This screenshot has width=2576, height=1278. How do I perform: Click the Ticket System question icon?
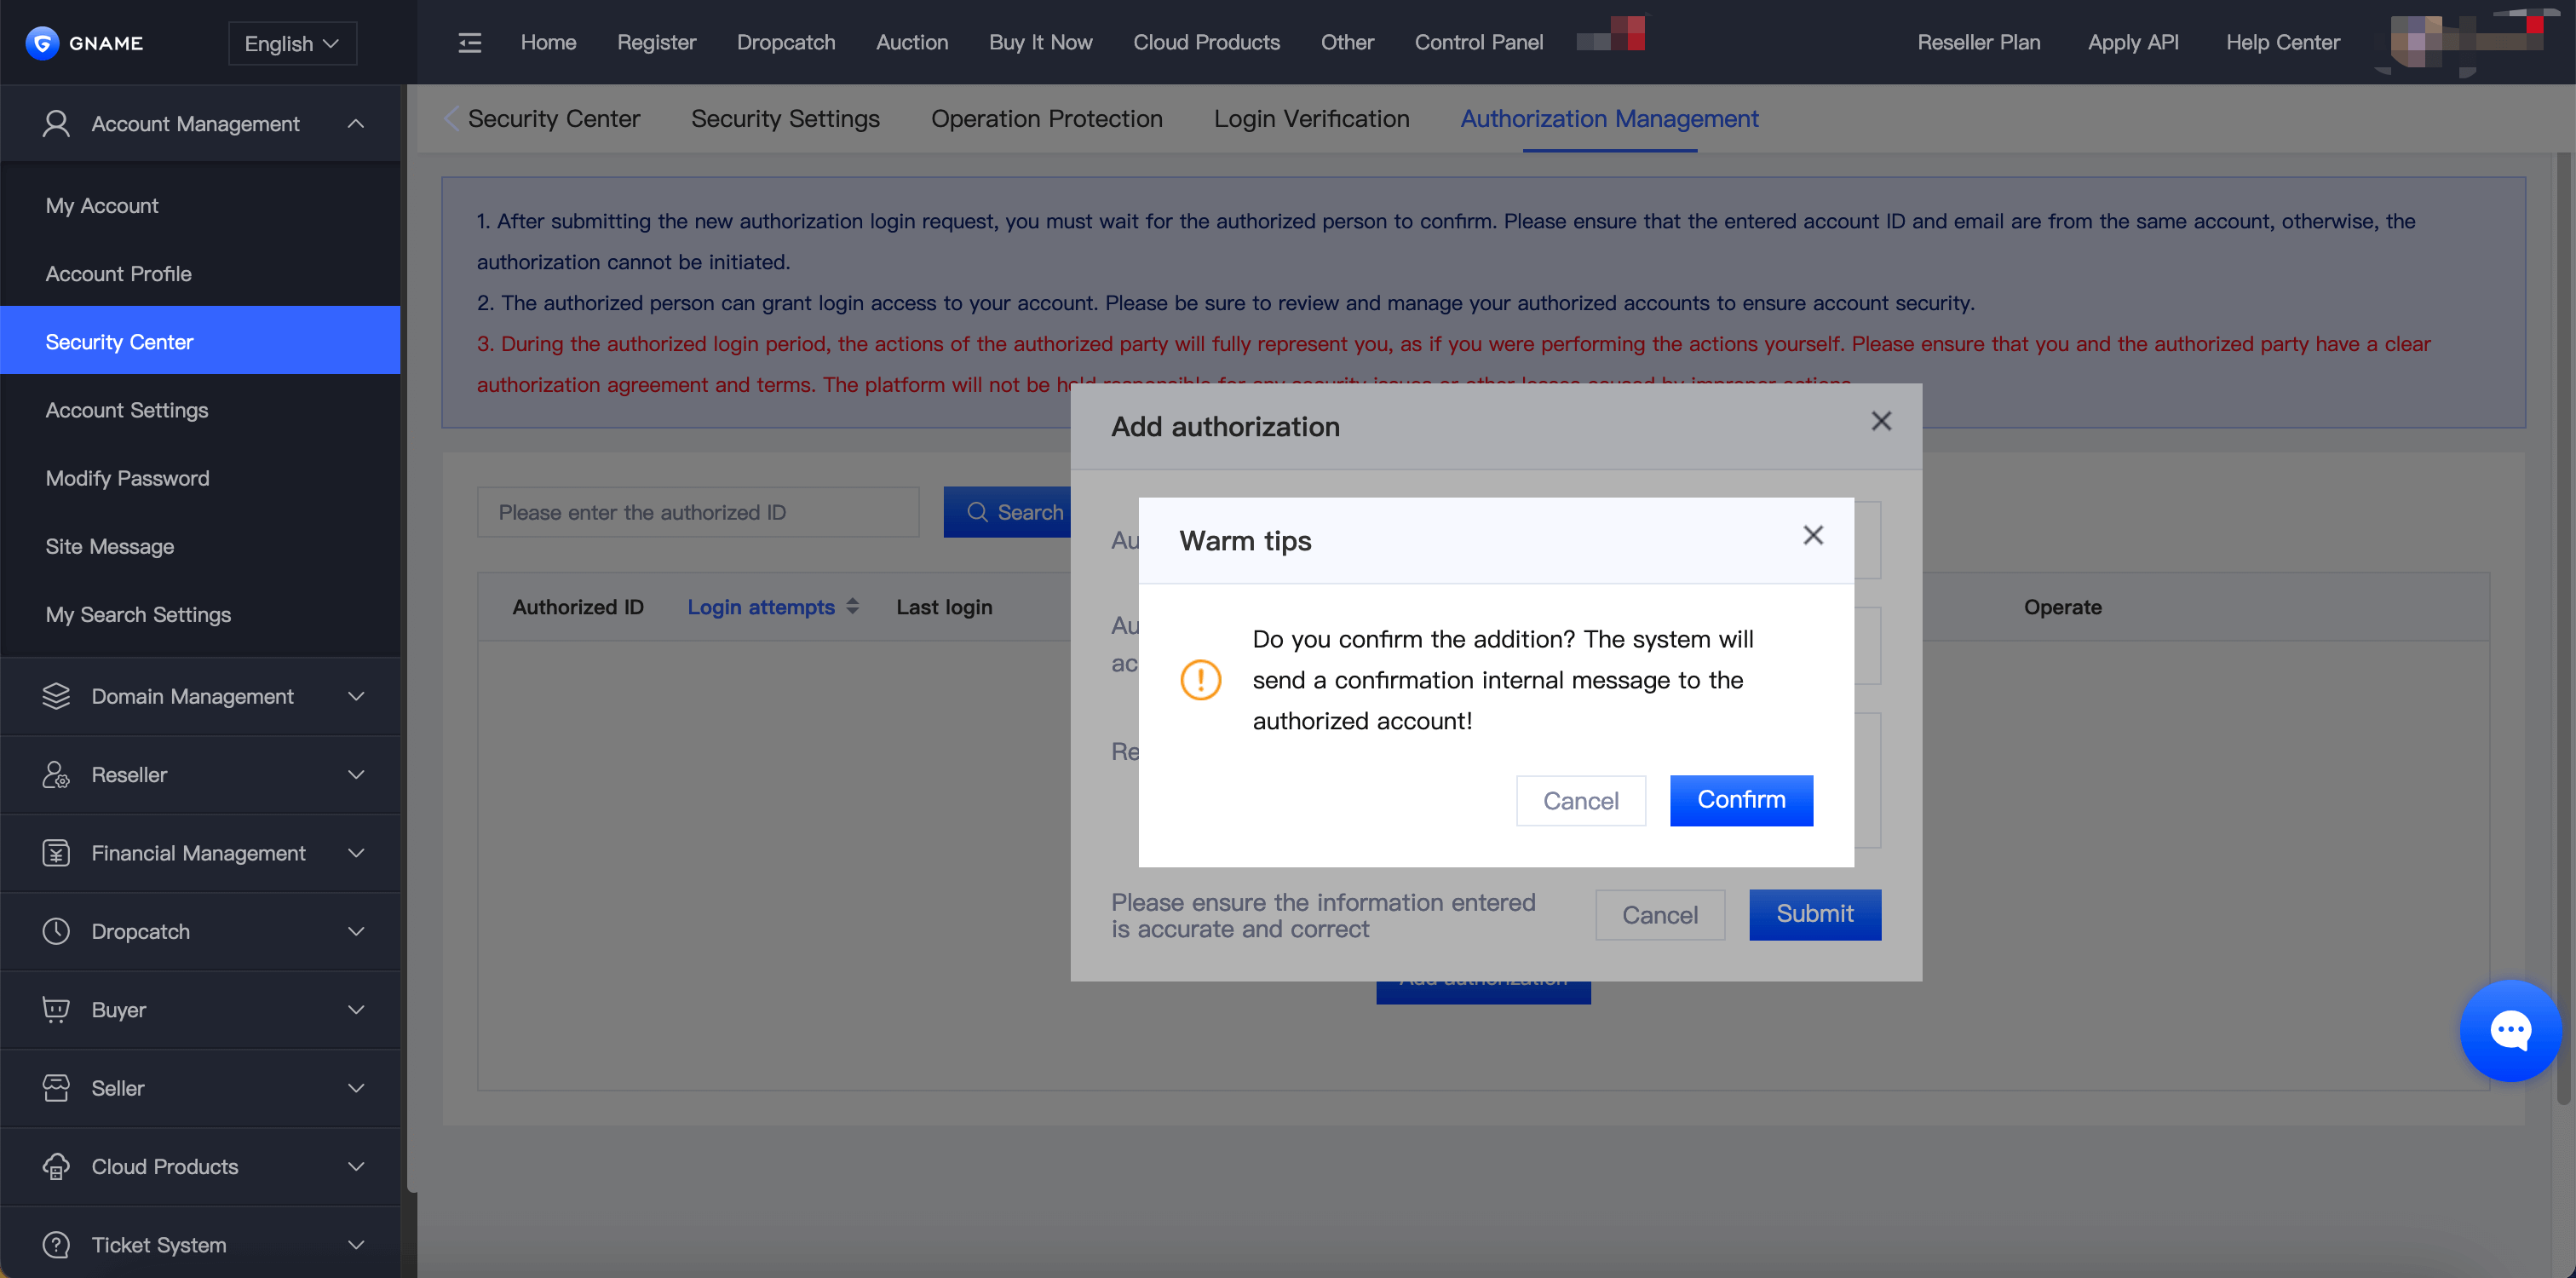tap(56, 1245)
